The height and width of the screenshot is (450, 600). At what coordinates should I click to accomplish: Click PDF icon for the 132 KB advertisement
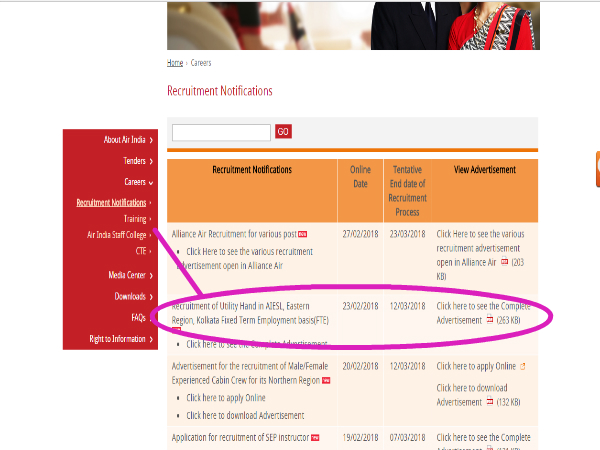(490, 401)
